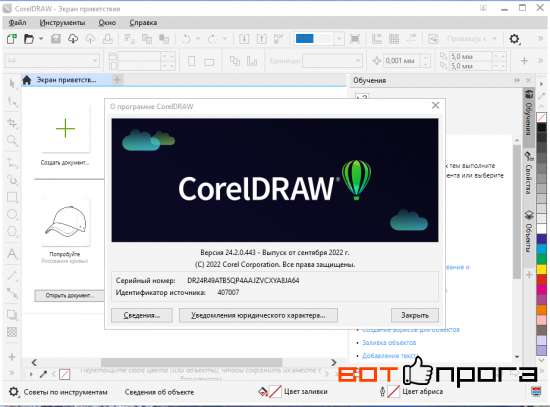Pick the yellow palette swatch
Image resolution: width=550 pixels, height=407 pixels.
pyautogui.click(x=542, y=269)
